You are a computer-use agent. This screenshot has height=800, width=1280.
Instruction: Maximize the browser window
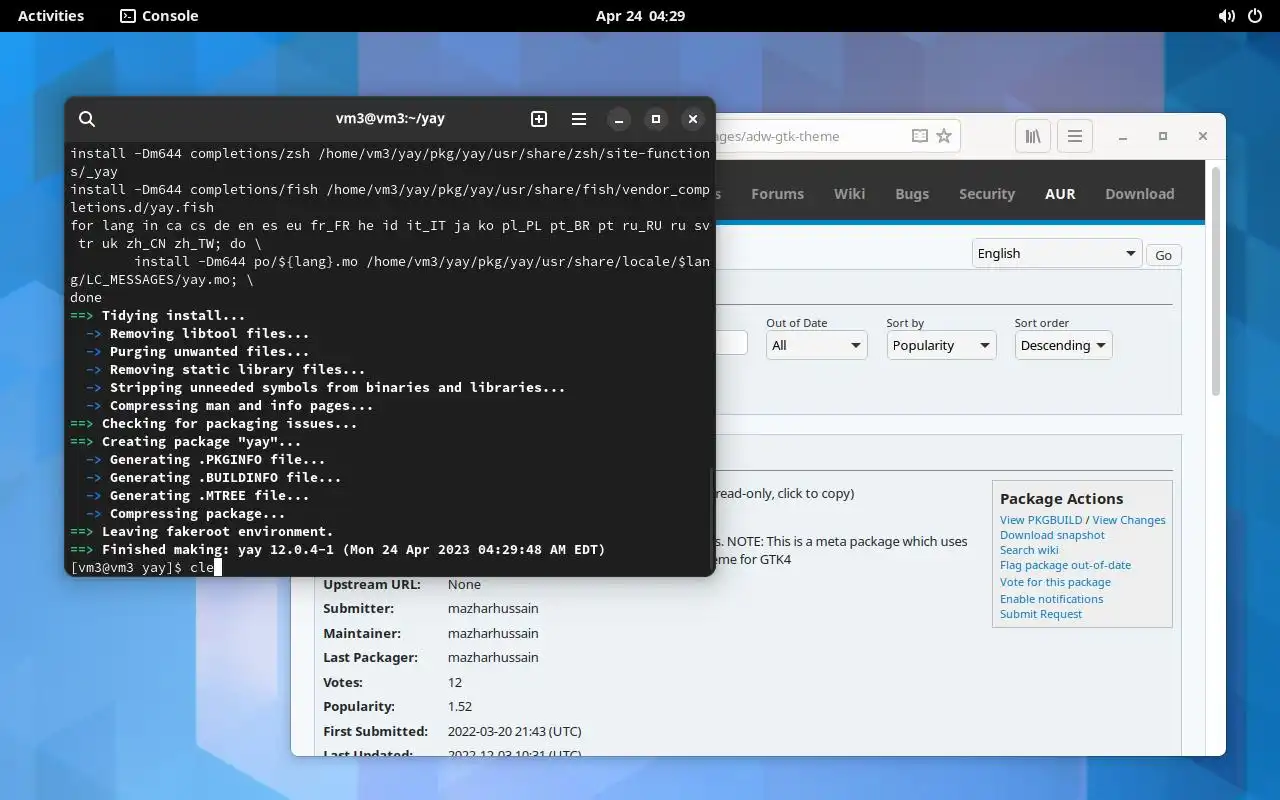1163,136
